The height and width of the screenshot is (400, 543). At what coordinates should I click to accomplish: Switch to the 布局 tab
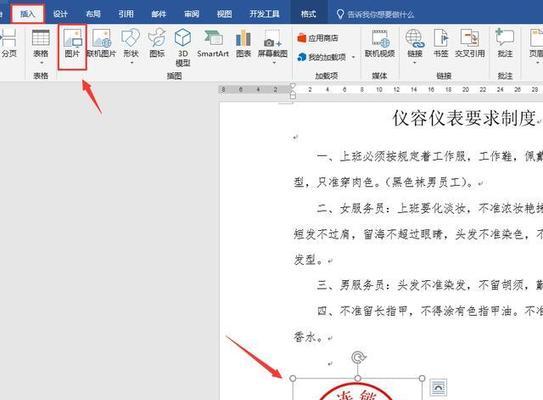pyautogui.click(x=93, y=14)
